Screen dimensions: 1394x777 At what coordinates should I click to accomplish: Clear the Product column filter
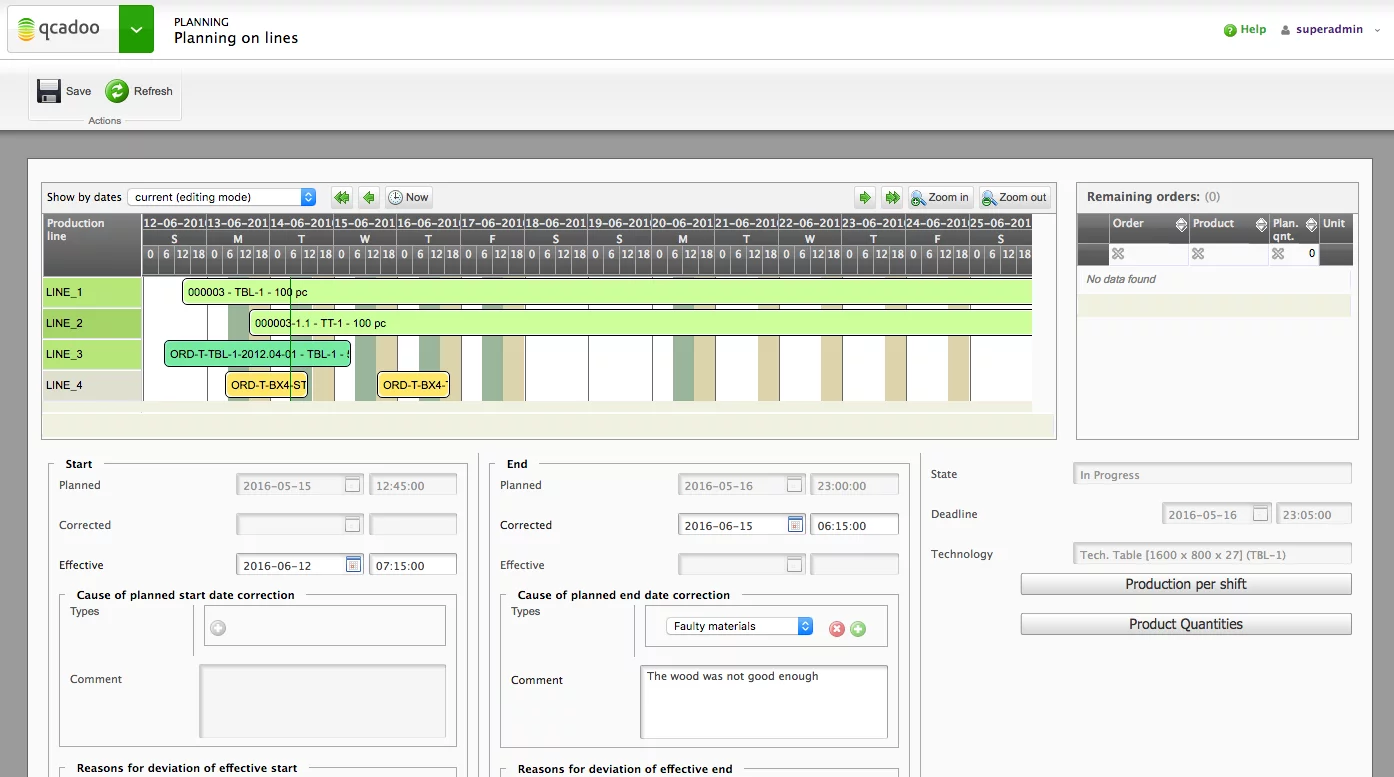pyautogui.click(x=1198, y=254)
